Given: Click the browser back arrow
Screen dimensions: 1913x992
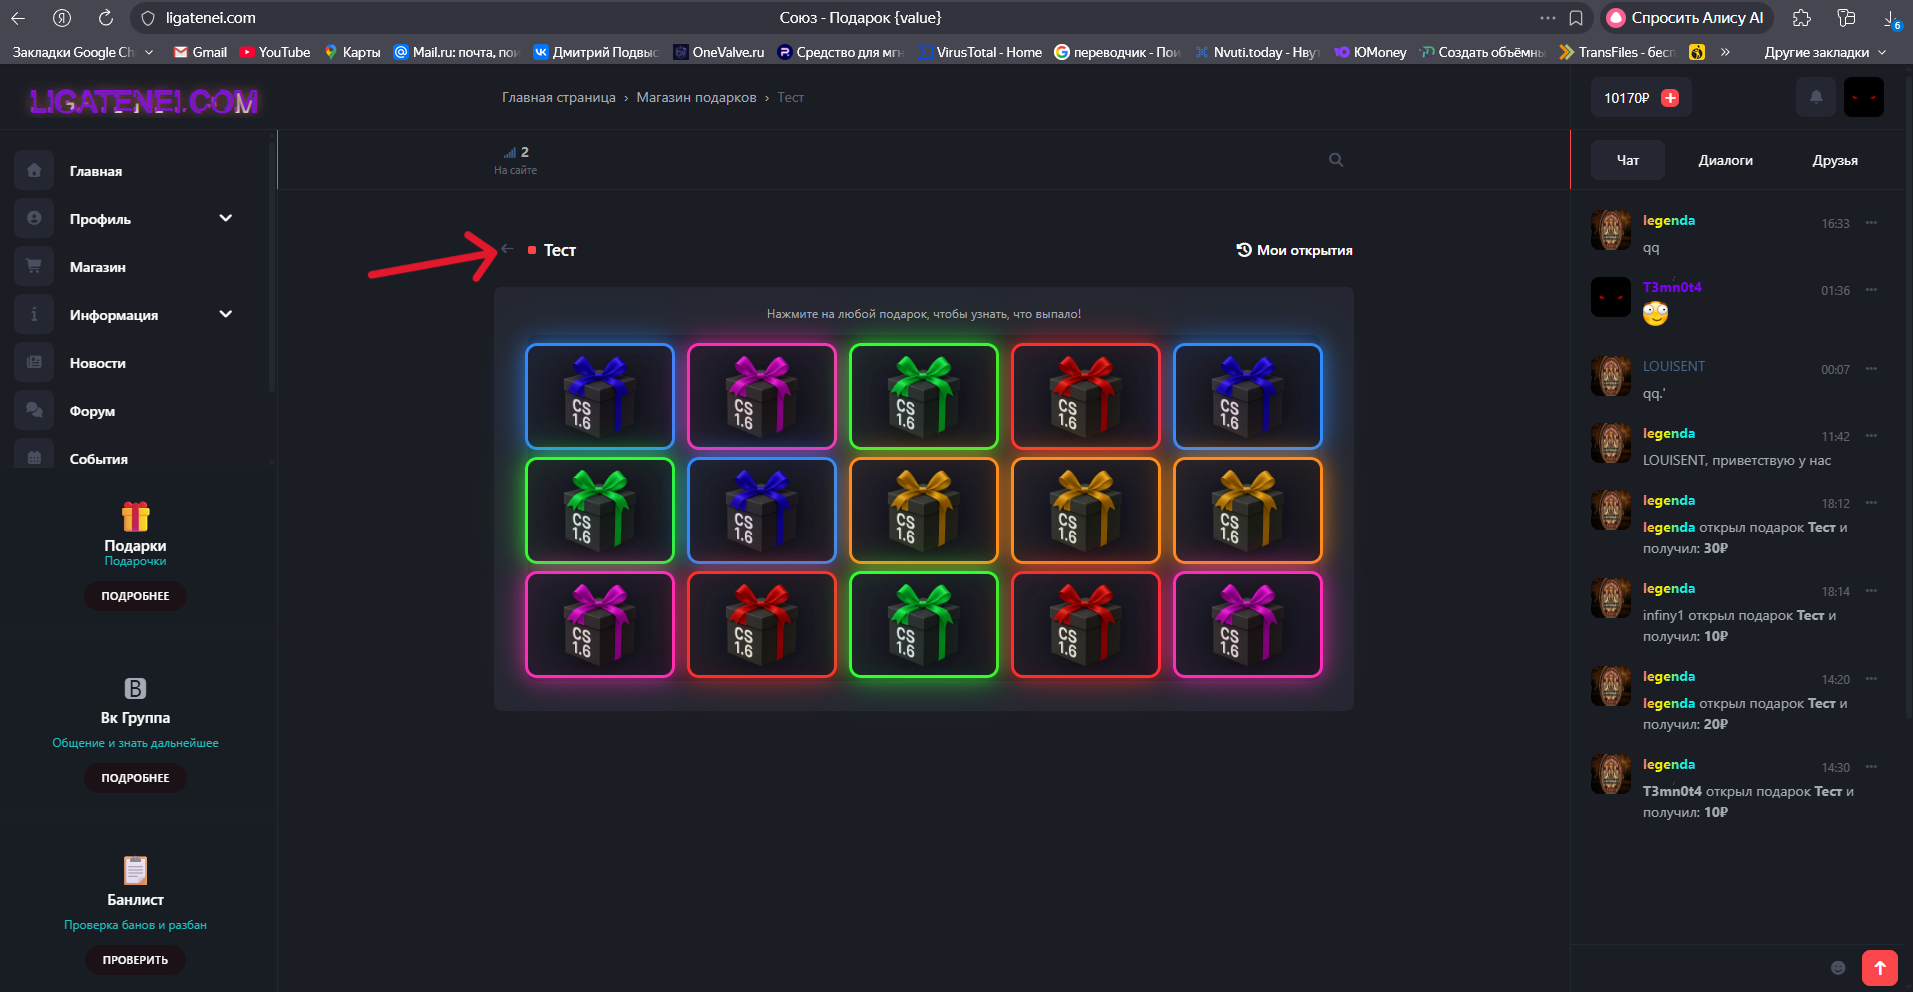Looking at the screenshot, I should click(x=18, y=18).
